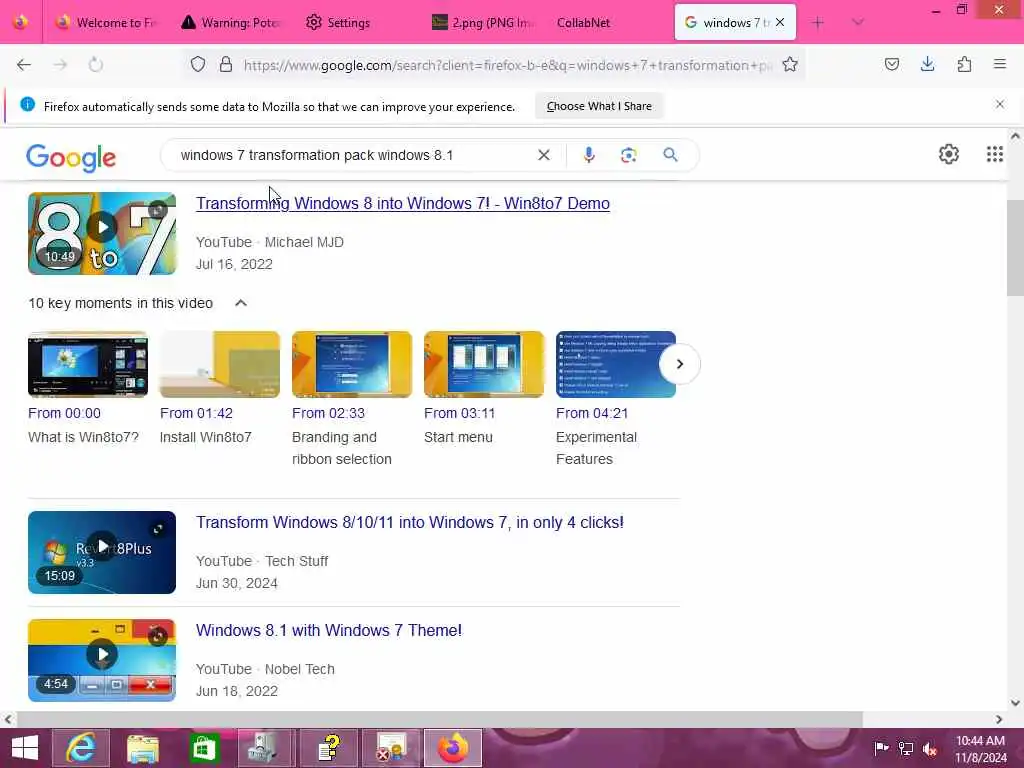Open Google apps grid

point(995,154)
